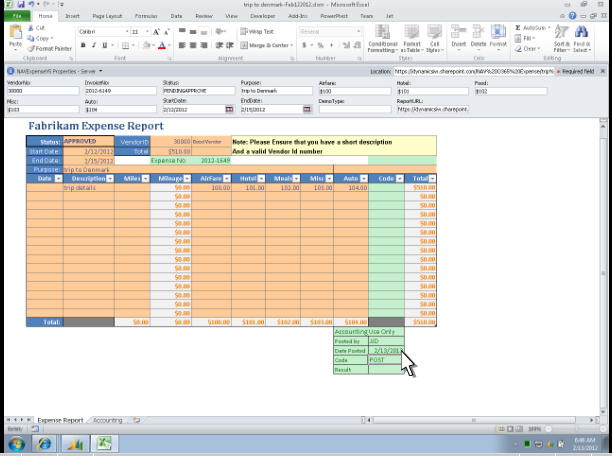Screen dimensions: 612x456
Task: Open Internet Explorer from taskbar
Action: pyautogui.click(x=44, y=444)
